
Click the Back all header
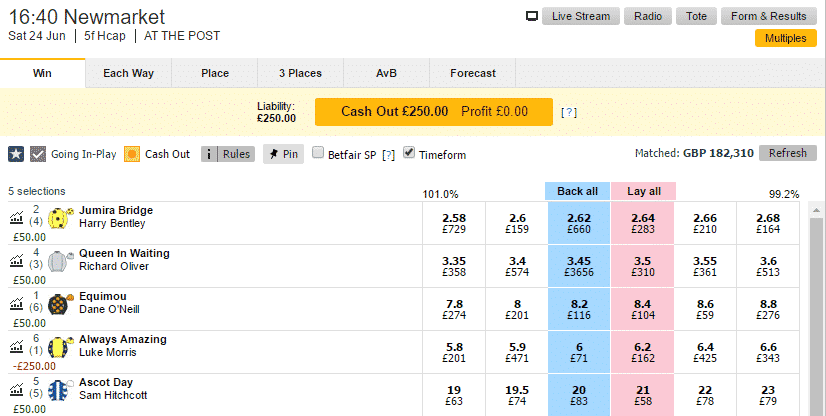tap(578, 191)
